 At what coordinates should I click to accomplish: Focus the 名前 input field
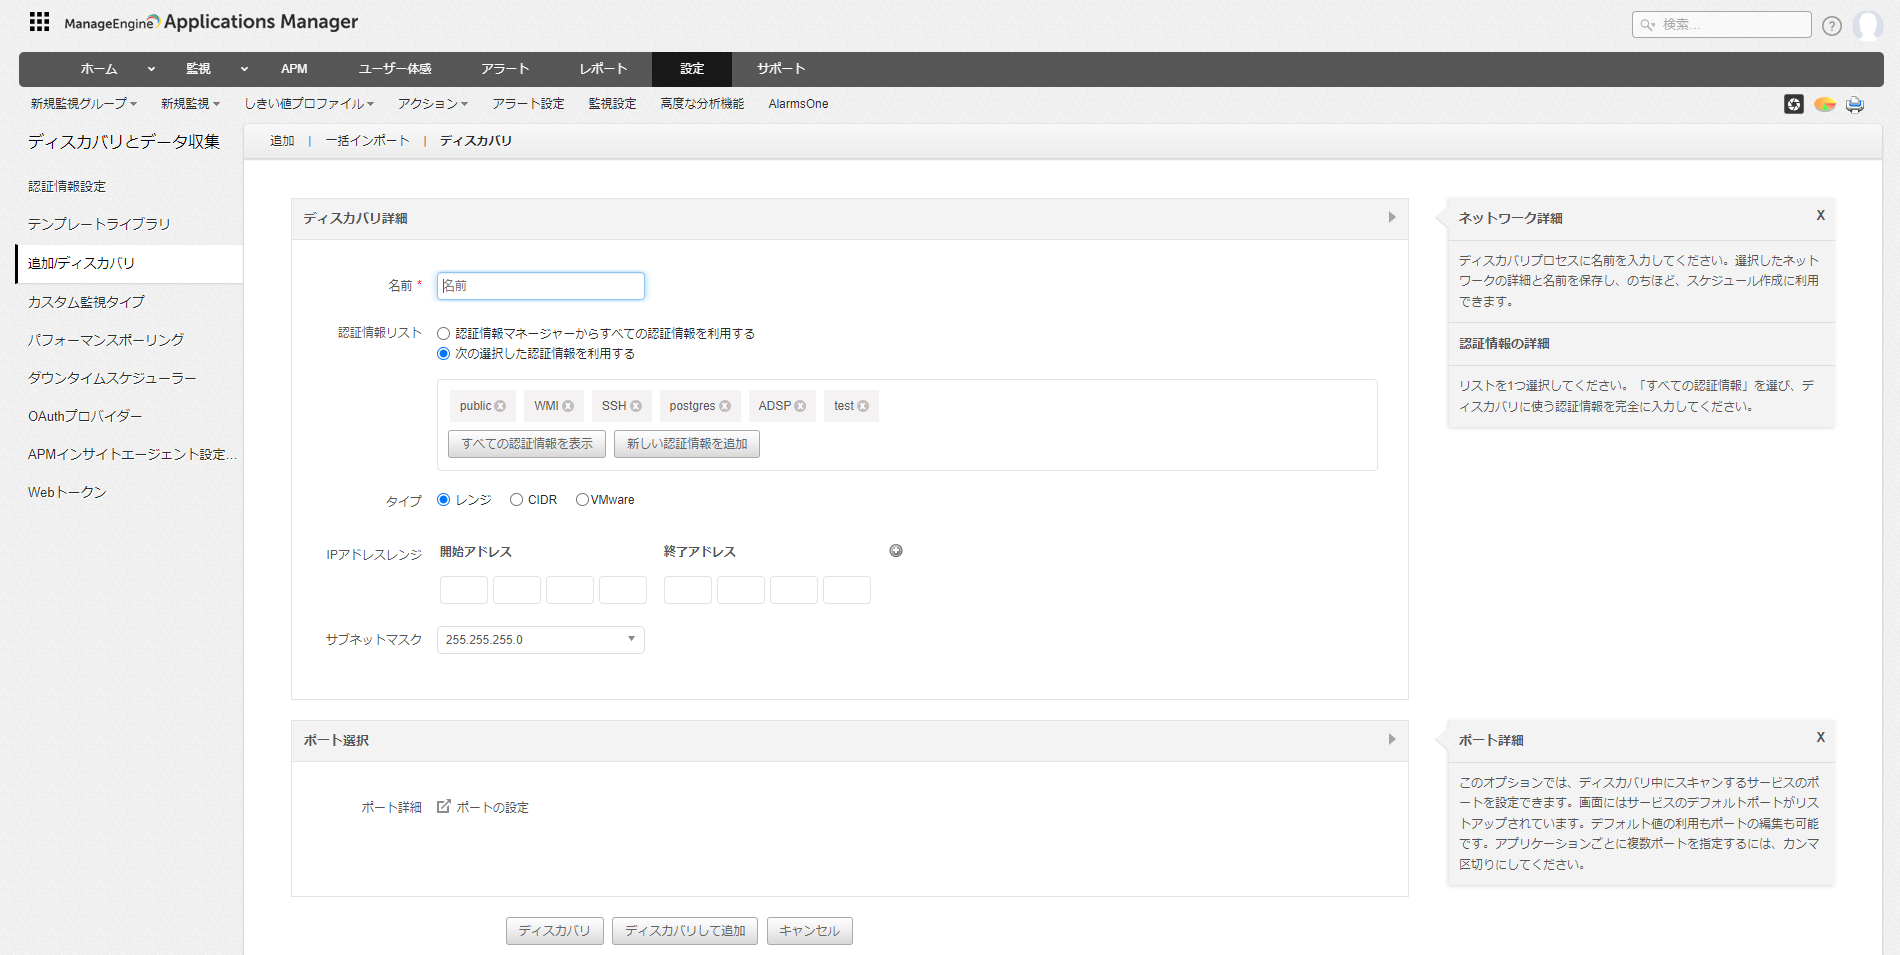(541, 286)
